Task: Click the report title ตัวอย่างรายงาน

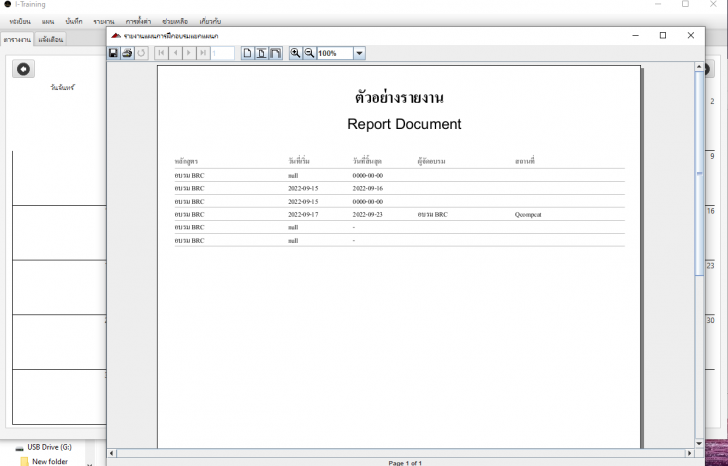Action: point(399,97)
